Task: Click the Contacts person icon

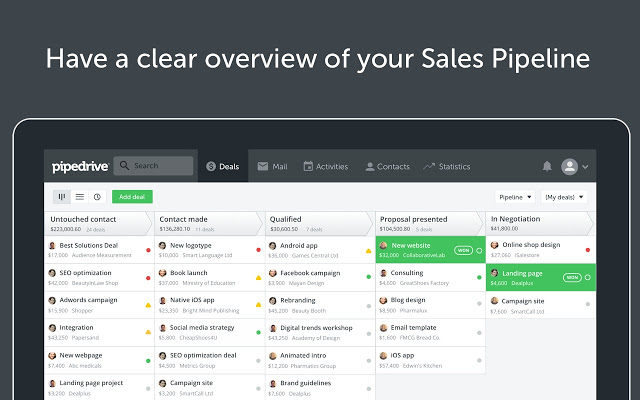Action: (370, 166)
